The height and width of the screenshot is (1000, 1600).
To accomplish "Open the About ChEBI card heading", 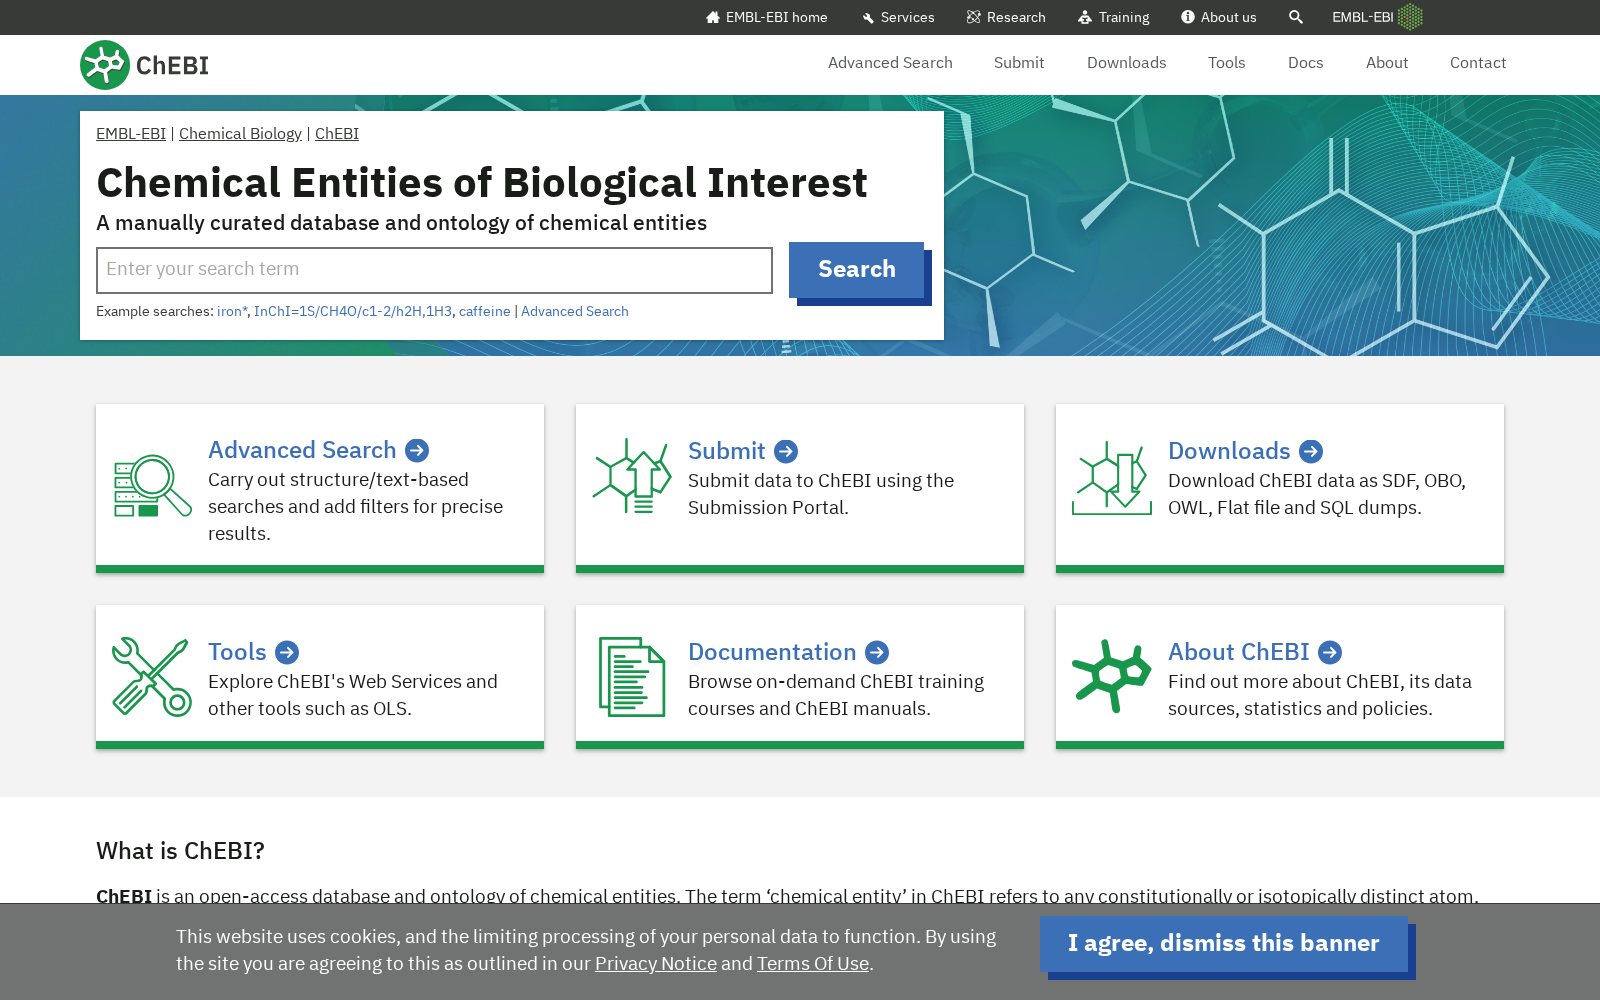I will (x=1239, y=653).
